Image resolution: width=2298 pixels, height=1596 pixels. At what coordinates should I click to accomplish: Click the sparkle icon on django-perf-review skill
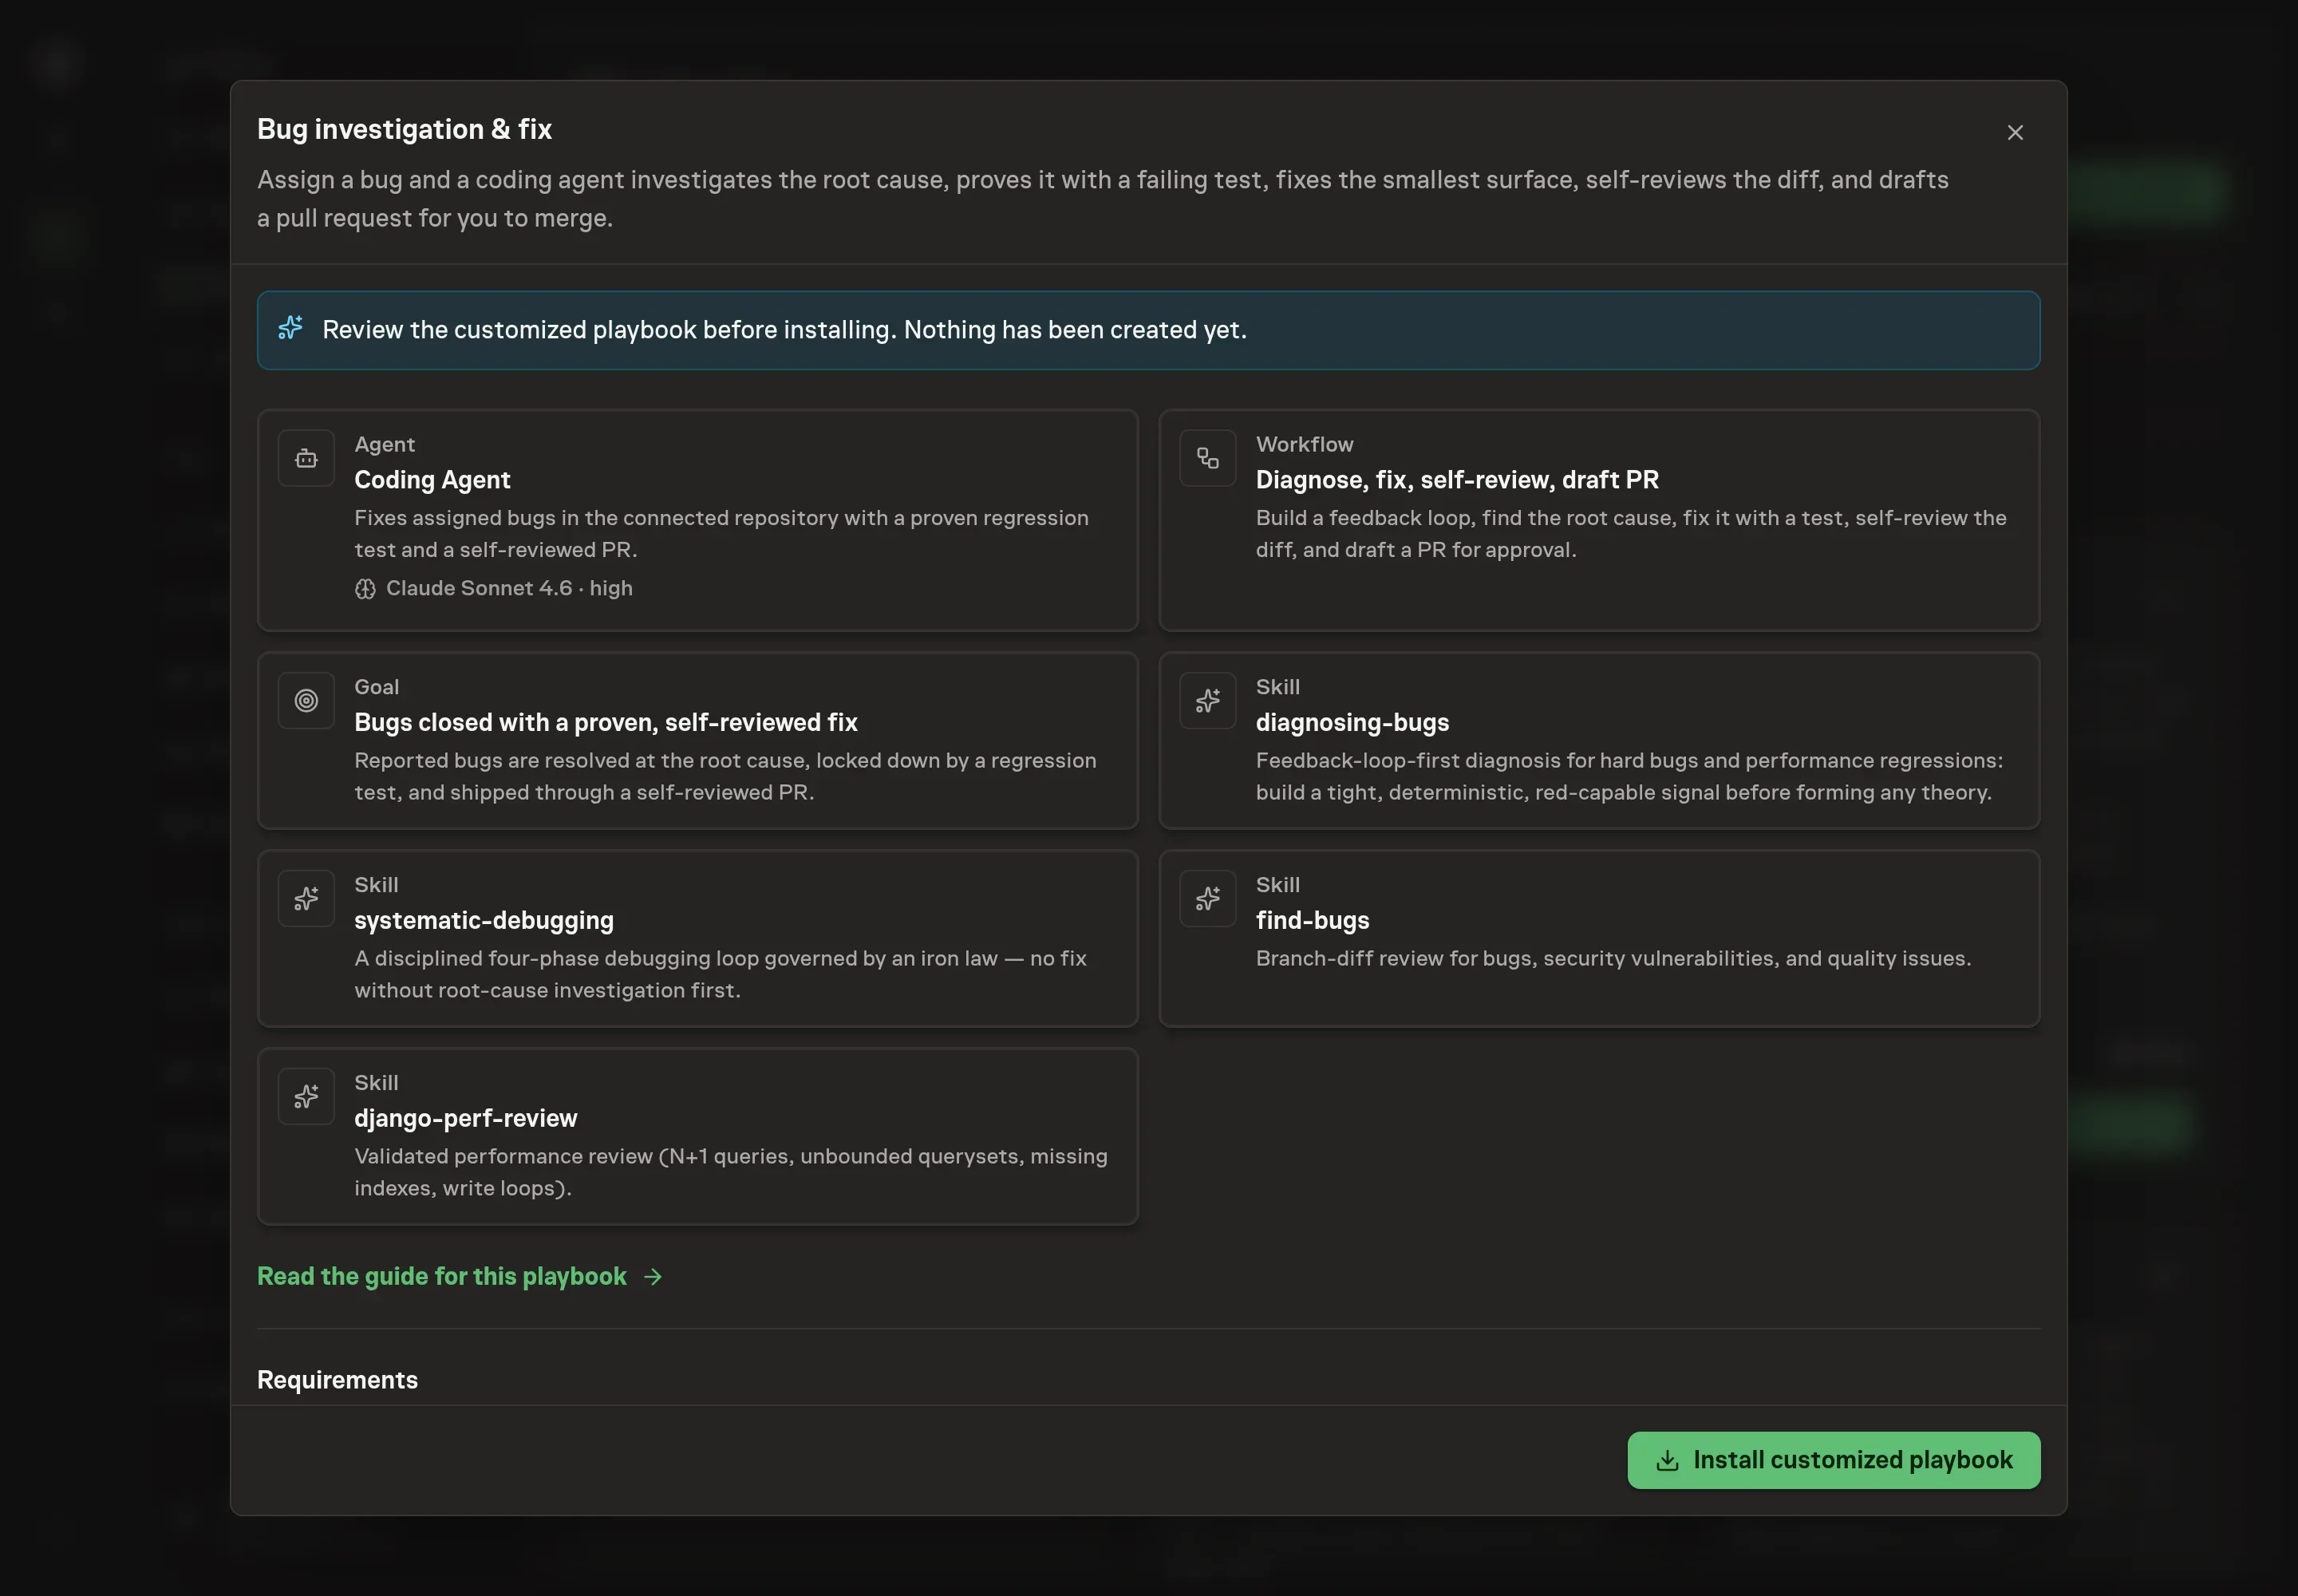pos(306,1097)
